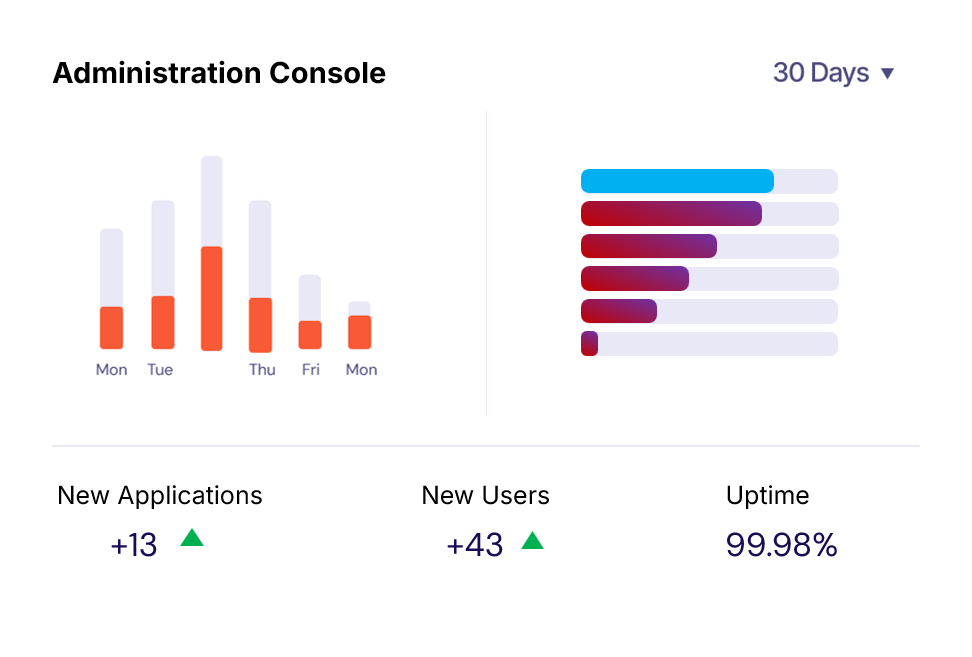
Task: Select the orange Mon bar right after Fri
Action: (x=360, y=332)
